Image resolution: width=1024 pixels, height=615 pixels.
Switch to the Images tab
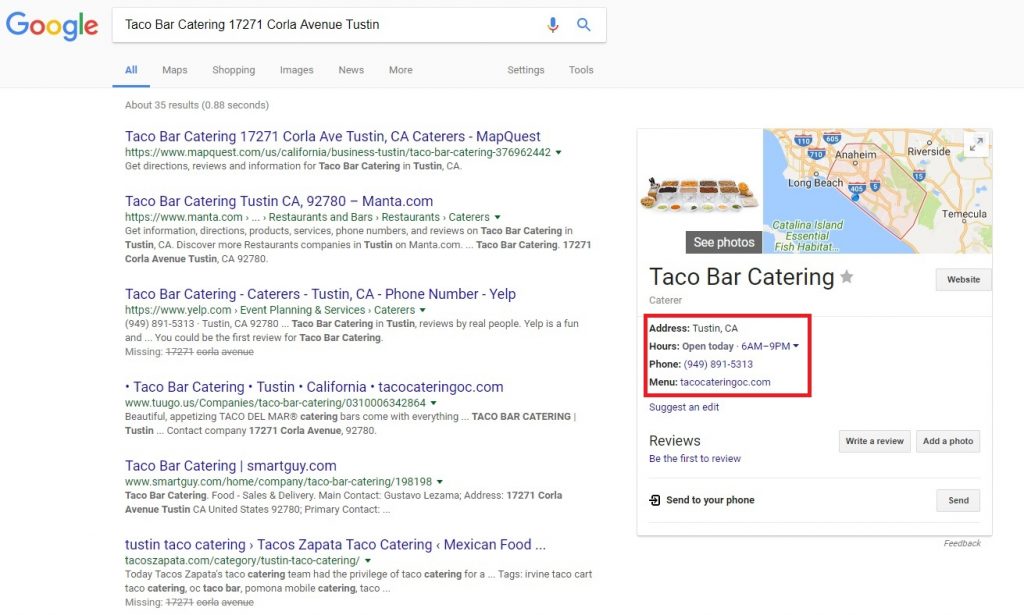pos(296,70)
